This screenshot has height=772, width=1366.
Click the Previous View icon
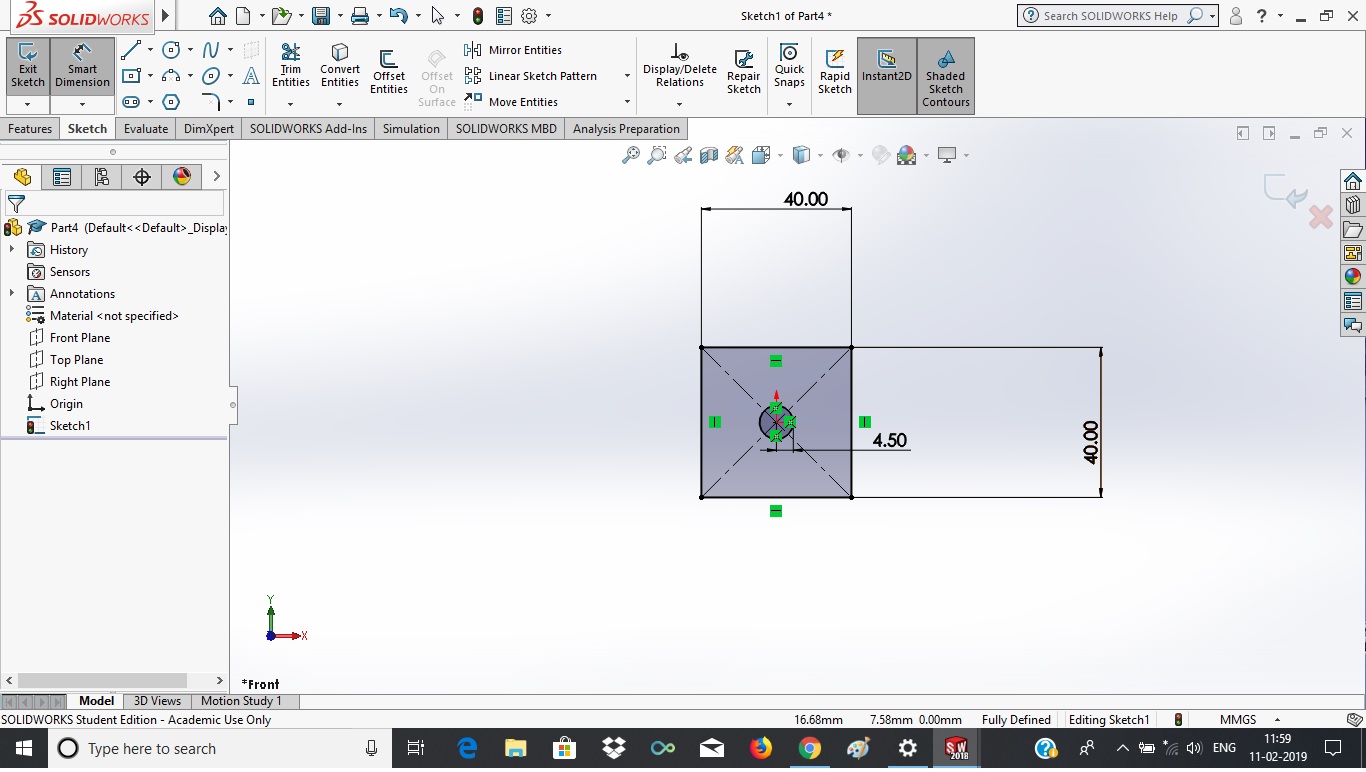[683, 155]
